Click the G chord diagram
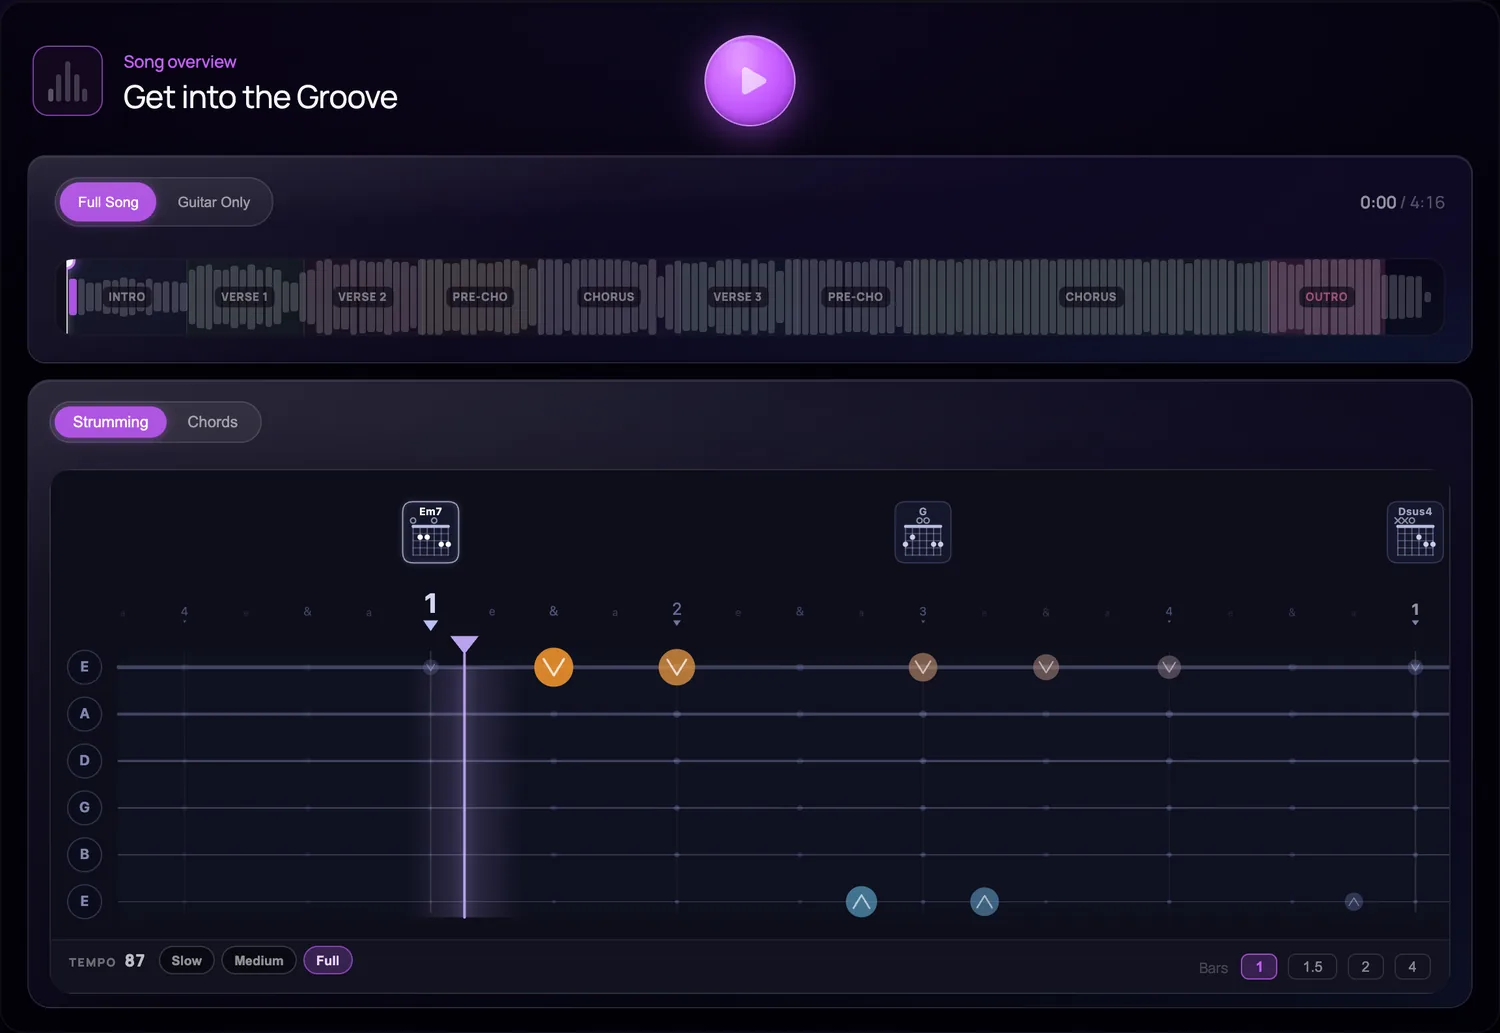The width and height of the screenshot is (1500, 1033). coord(923,532)
